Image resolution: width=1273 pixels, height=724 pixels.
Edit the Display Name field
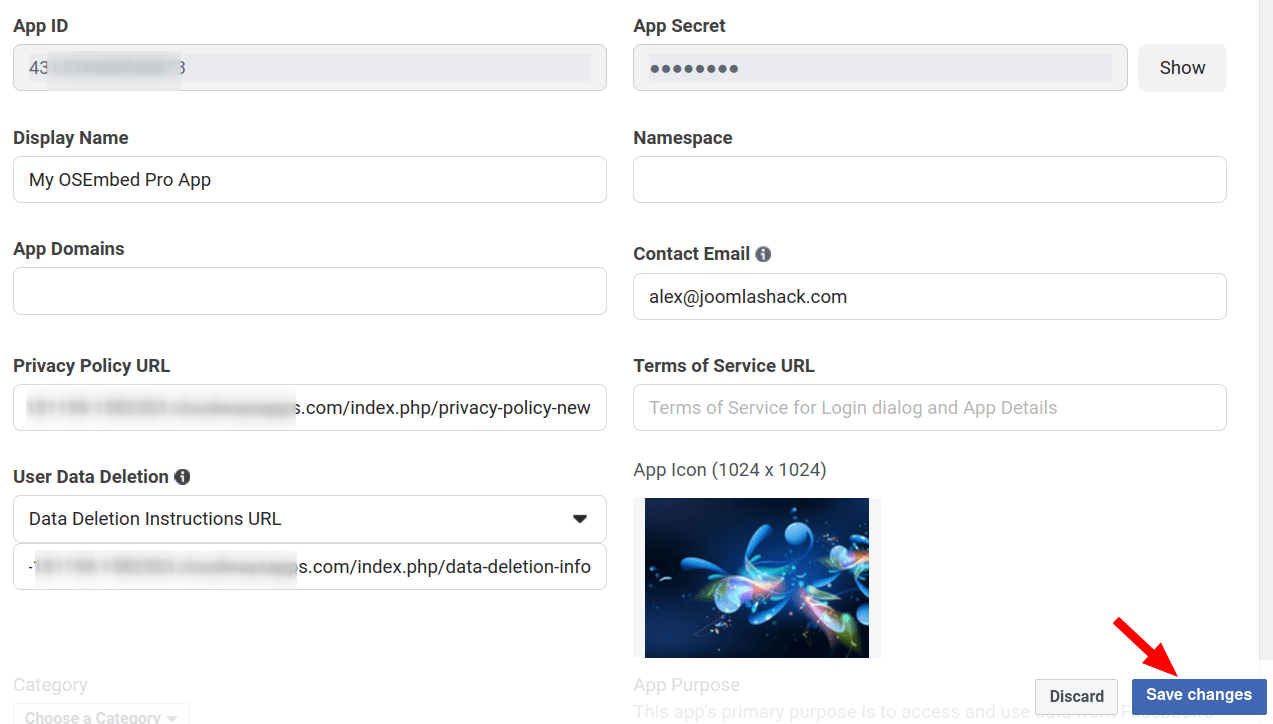309,180
